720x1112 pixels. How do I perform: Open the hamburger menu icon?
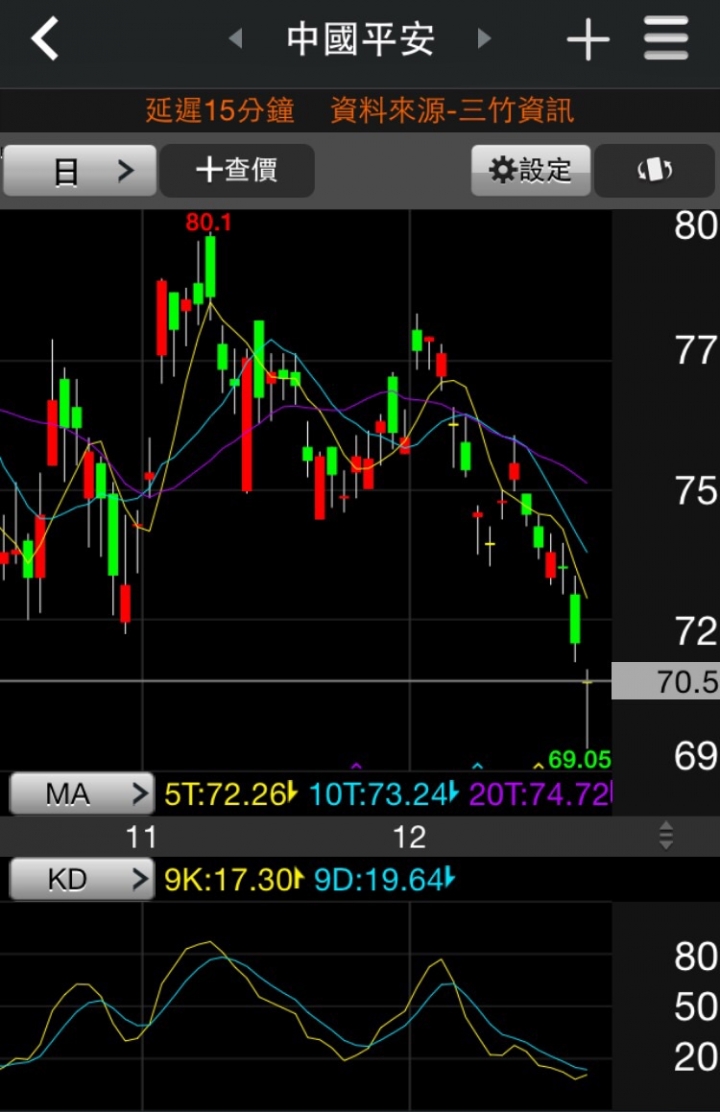tap(666, 38)
